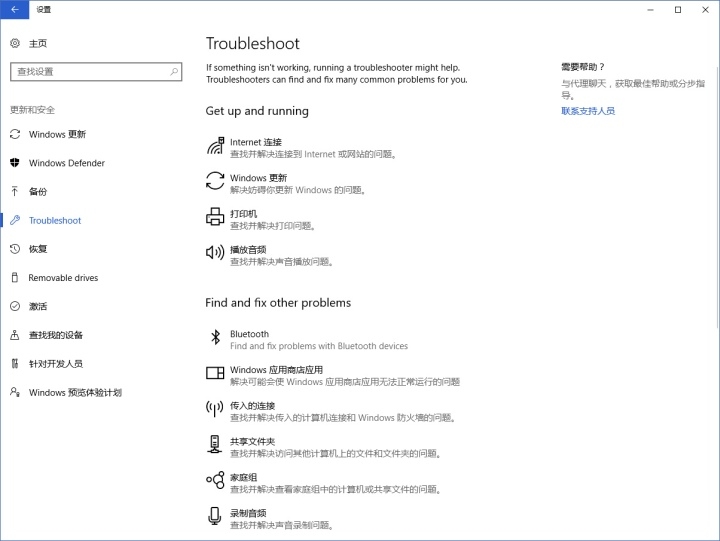
Task: Click the 打印机 printer icon
Action: click(215, 216)
